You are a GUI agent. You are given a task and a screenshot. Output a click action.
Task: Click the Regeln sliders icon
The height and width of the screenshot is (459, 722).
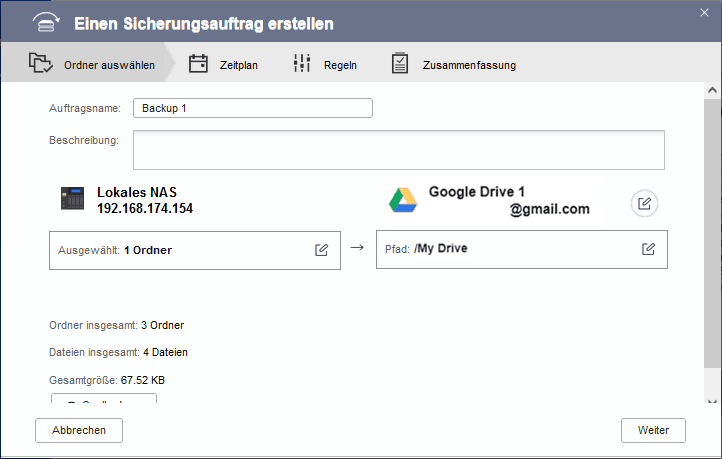(x=302, y=65)
